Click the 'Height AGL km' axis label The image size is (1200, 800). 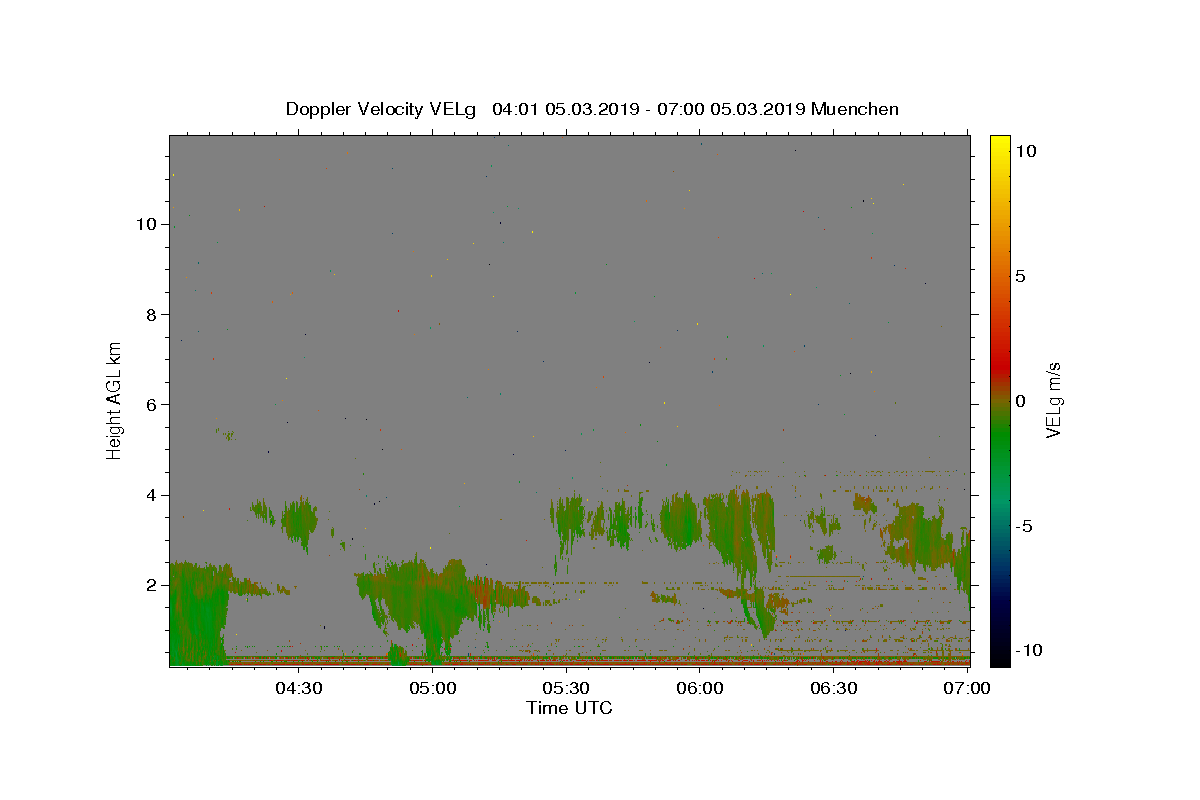coord(115,399)
